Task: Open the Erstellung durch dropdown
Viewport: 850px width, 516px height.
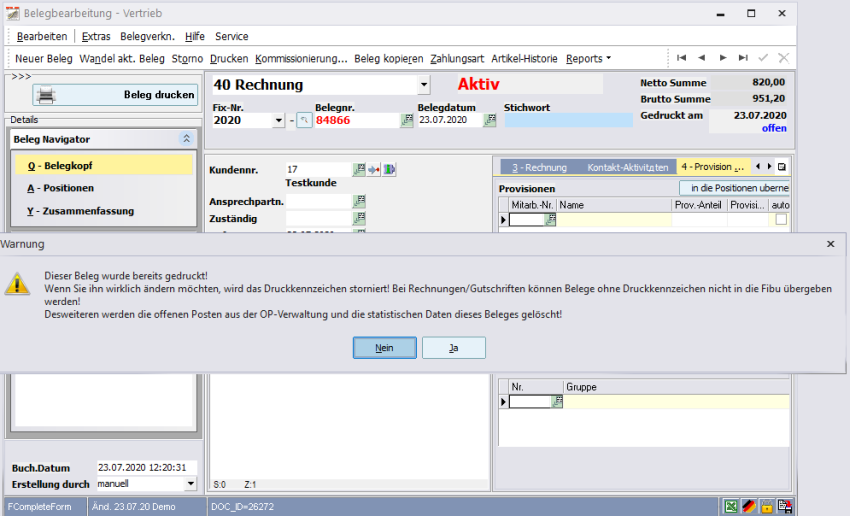Action: pyautogui.click(x=191, y=483)
